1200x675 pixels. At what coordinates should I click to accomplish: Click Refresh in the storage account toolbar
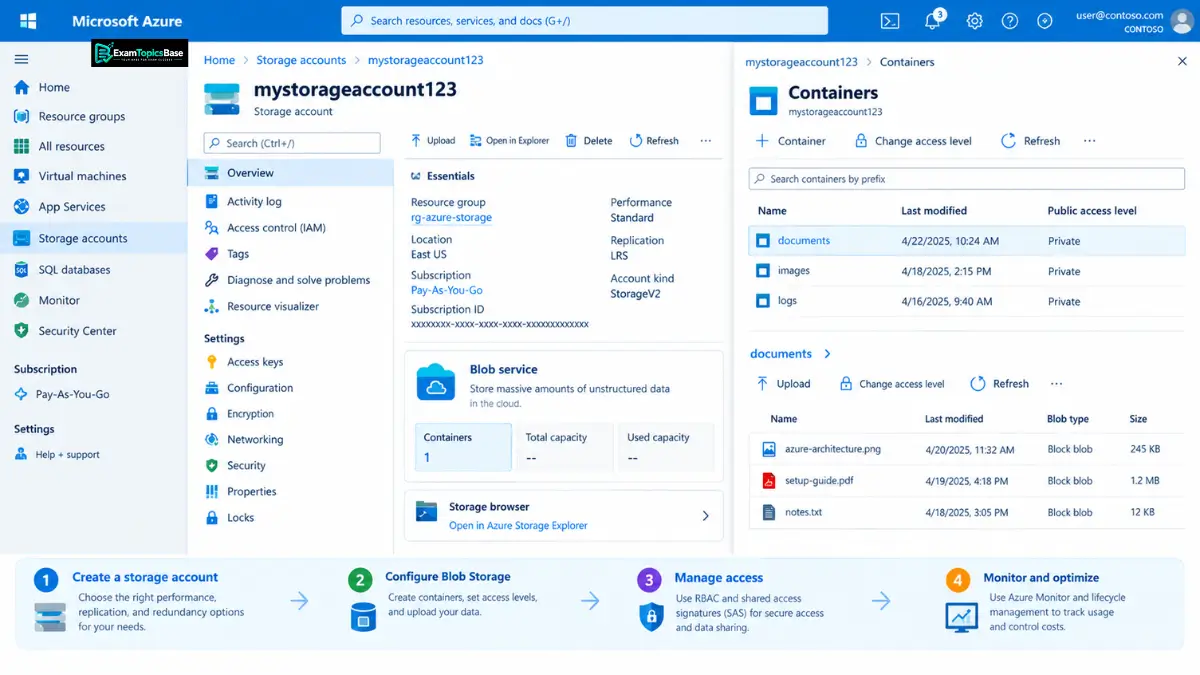point(654,141)
